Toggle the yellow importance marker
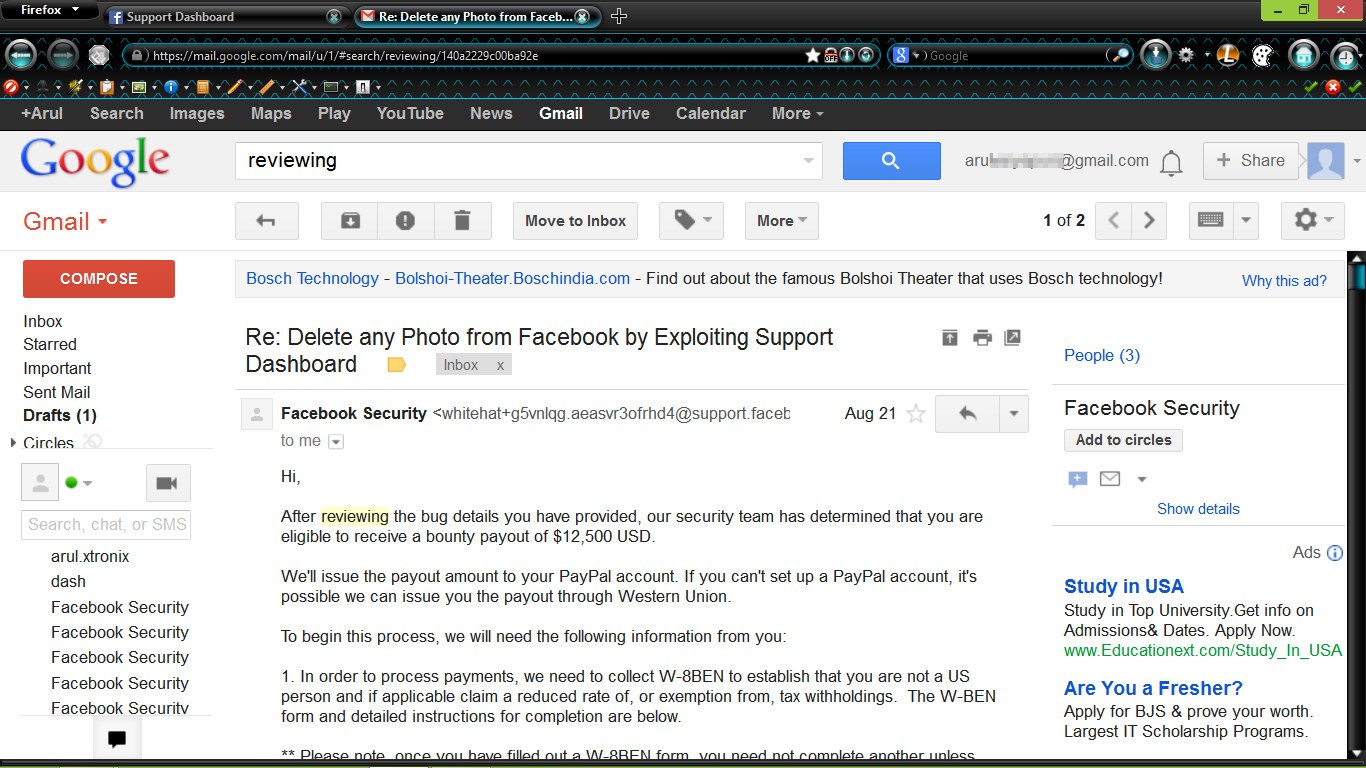This screenshot has width=1366, height=768. [396, 365]
